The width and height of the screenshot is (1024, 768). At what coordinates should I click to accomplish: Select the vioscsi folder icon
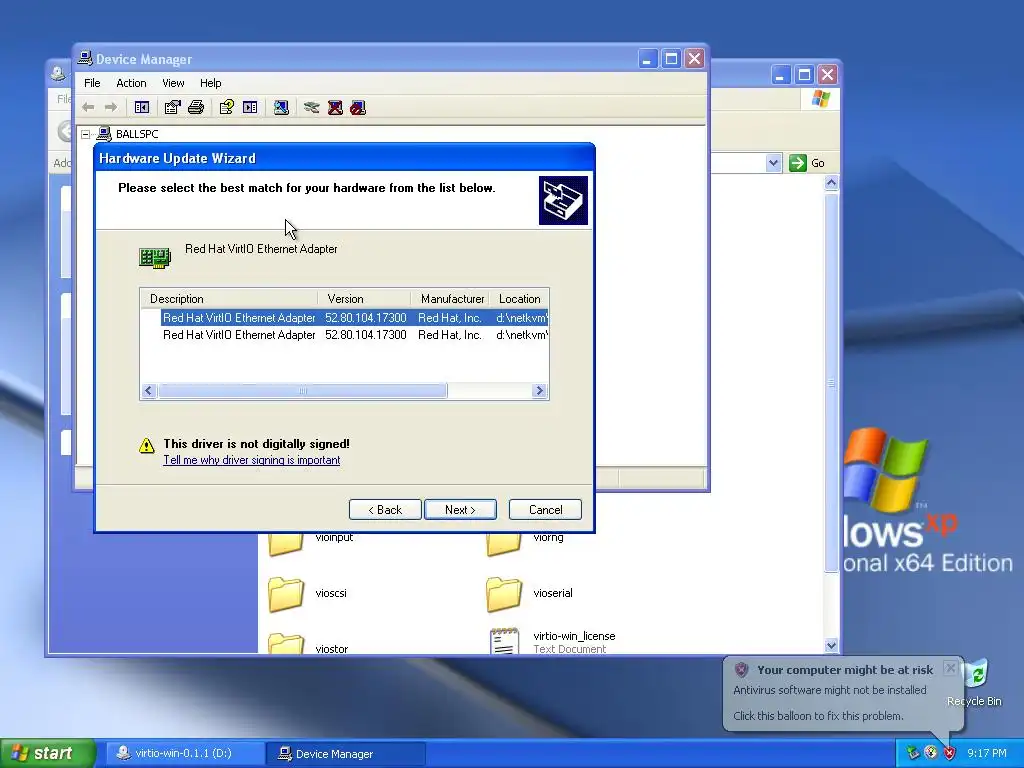[285, 594]
